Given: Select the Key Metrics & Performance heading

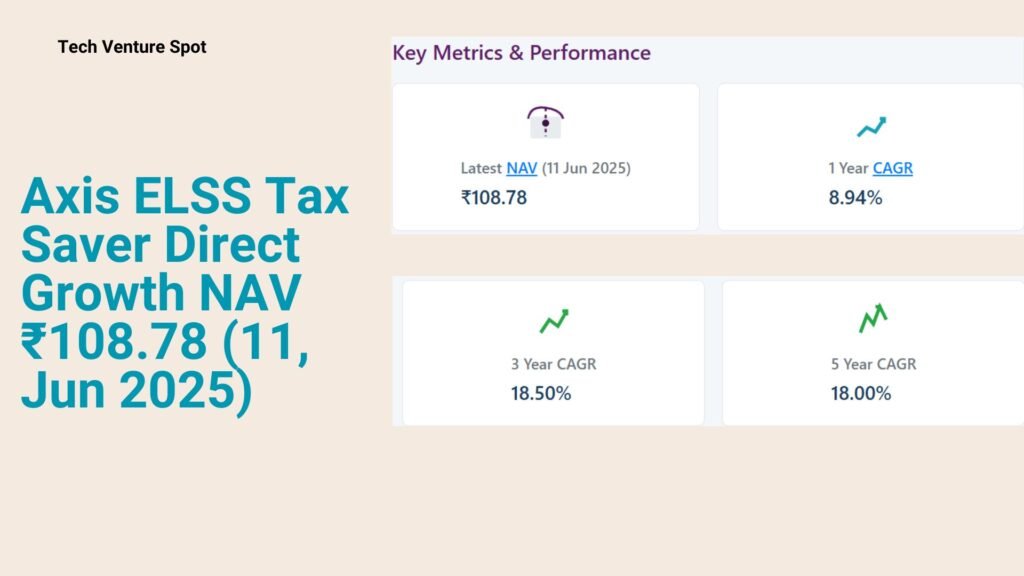Looking at the screenshot, I should (522, 53).
